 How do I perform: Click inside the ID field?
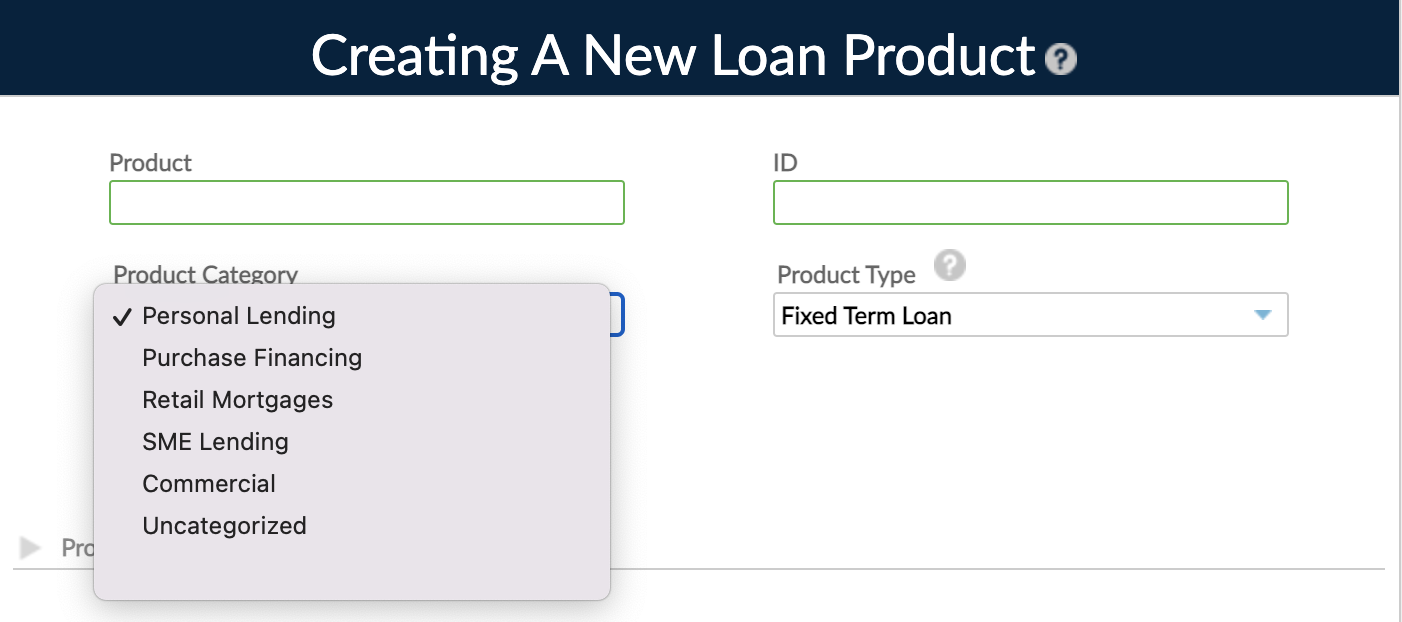coord(1030,202)
